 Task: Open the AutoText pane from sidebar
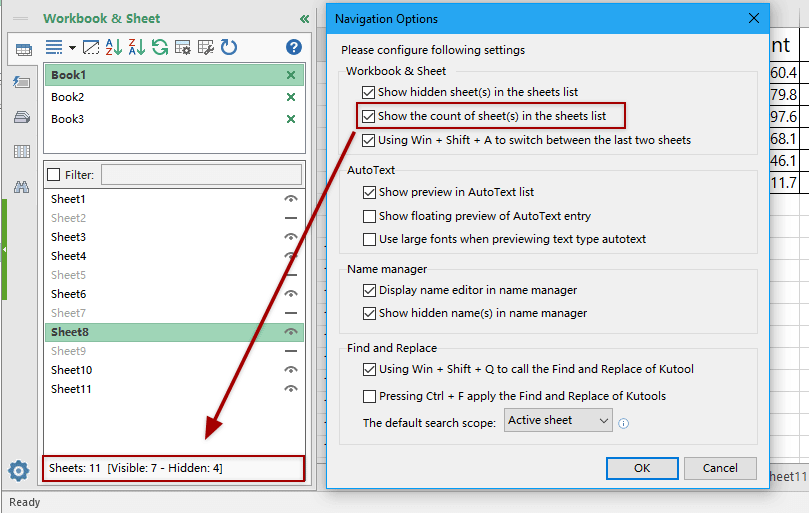22,82
